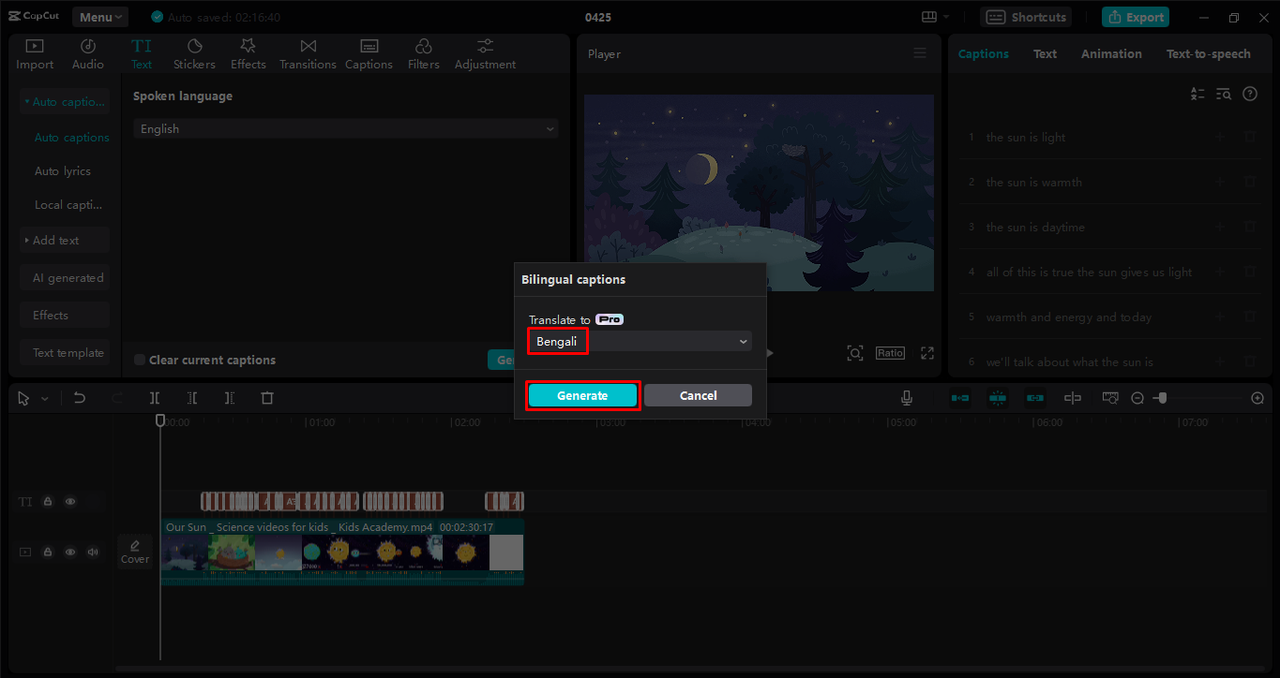Click the Cover edit button
The width and height of the screenshot is (1280, 678).
[135, 551]
